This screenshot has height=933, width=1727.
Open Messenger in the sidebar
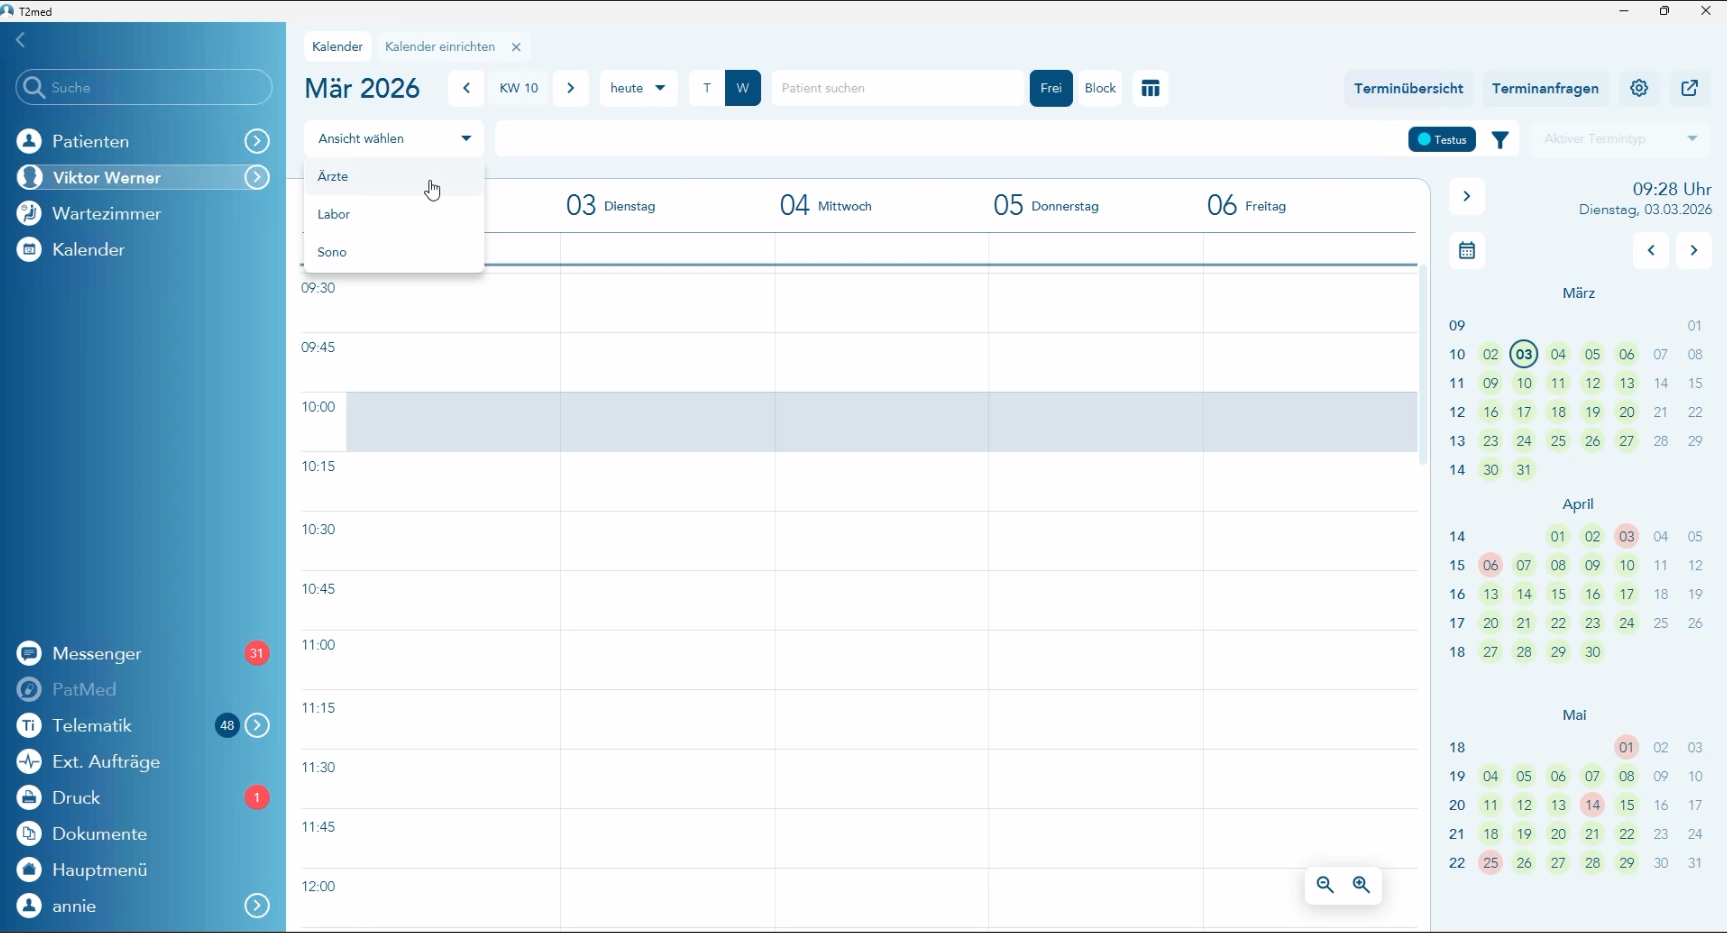(x=97, y=654)
